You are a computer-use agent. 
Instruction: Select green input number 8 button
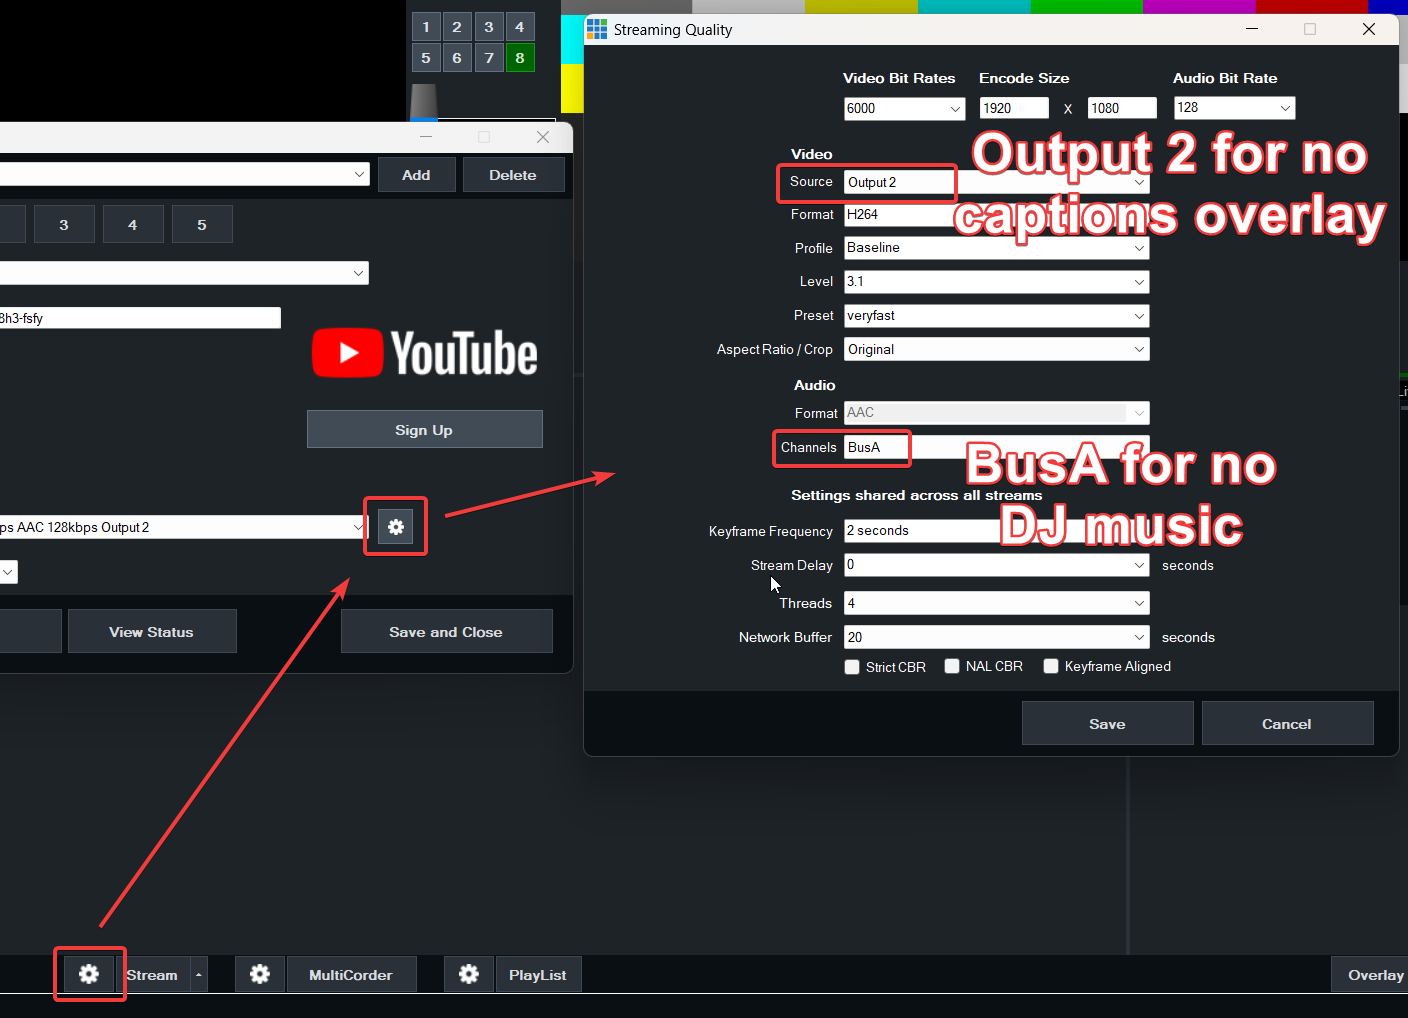coord(520,58)
